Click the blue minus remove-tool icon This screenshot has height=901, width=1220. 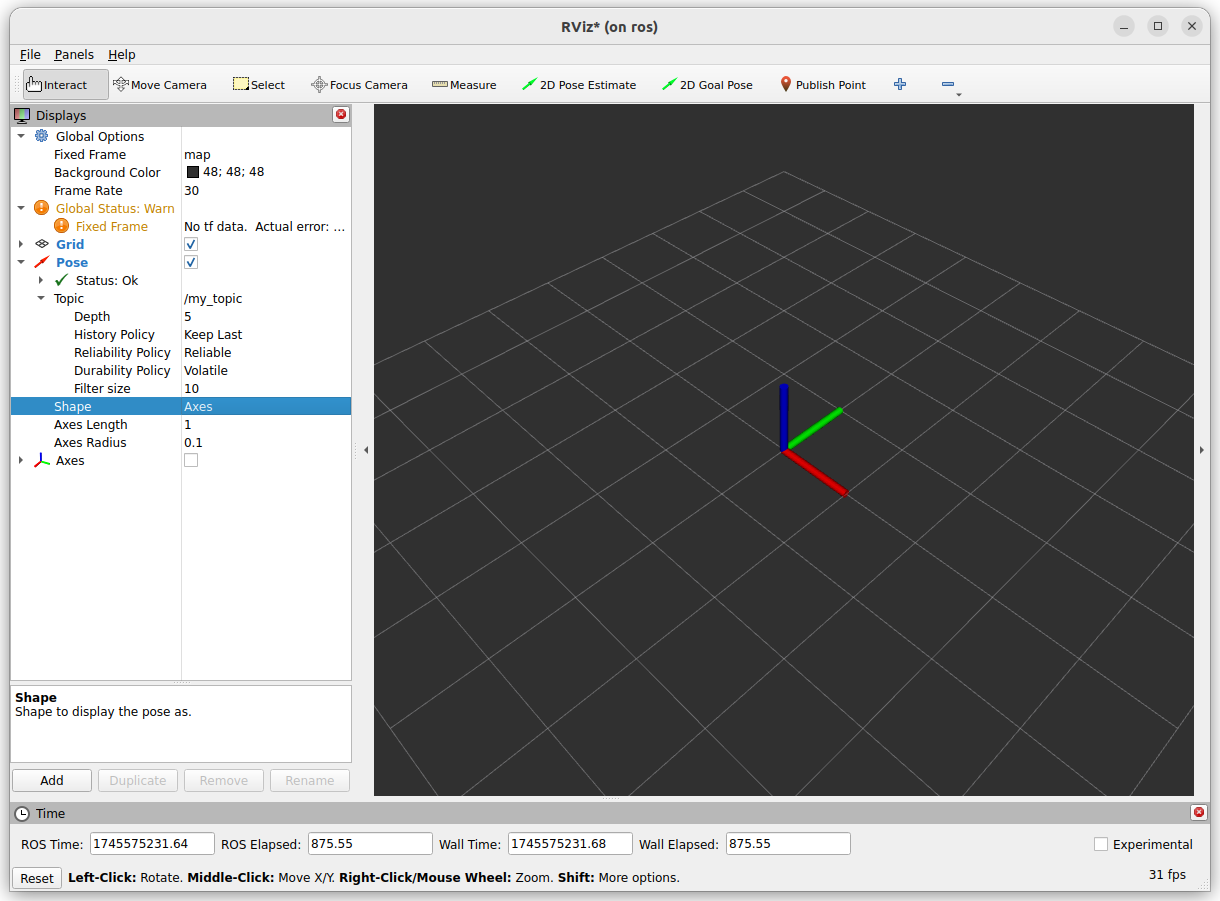948,85
